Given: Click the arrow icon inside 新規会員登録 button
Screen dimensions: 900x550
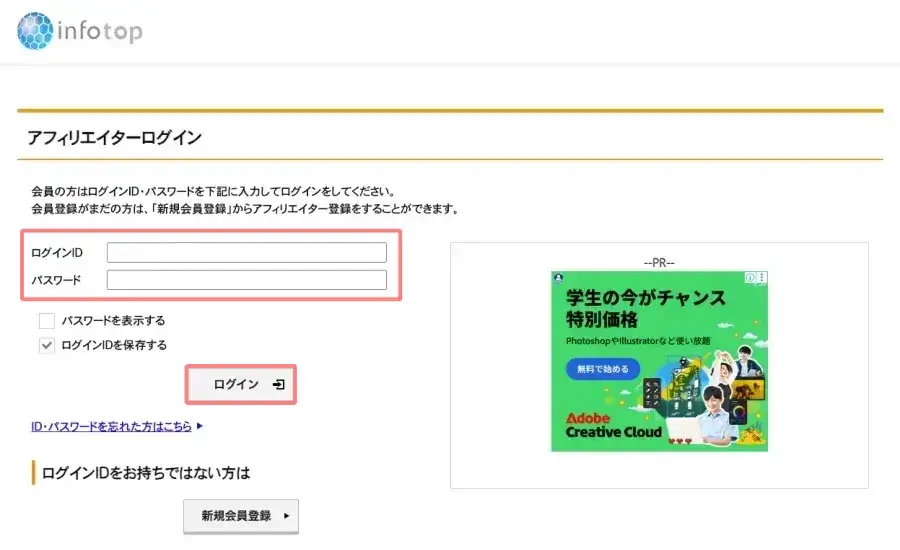Looking at the screenshot, I should click(x=287, y=516).
